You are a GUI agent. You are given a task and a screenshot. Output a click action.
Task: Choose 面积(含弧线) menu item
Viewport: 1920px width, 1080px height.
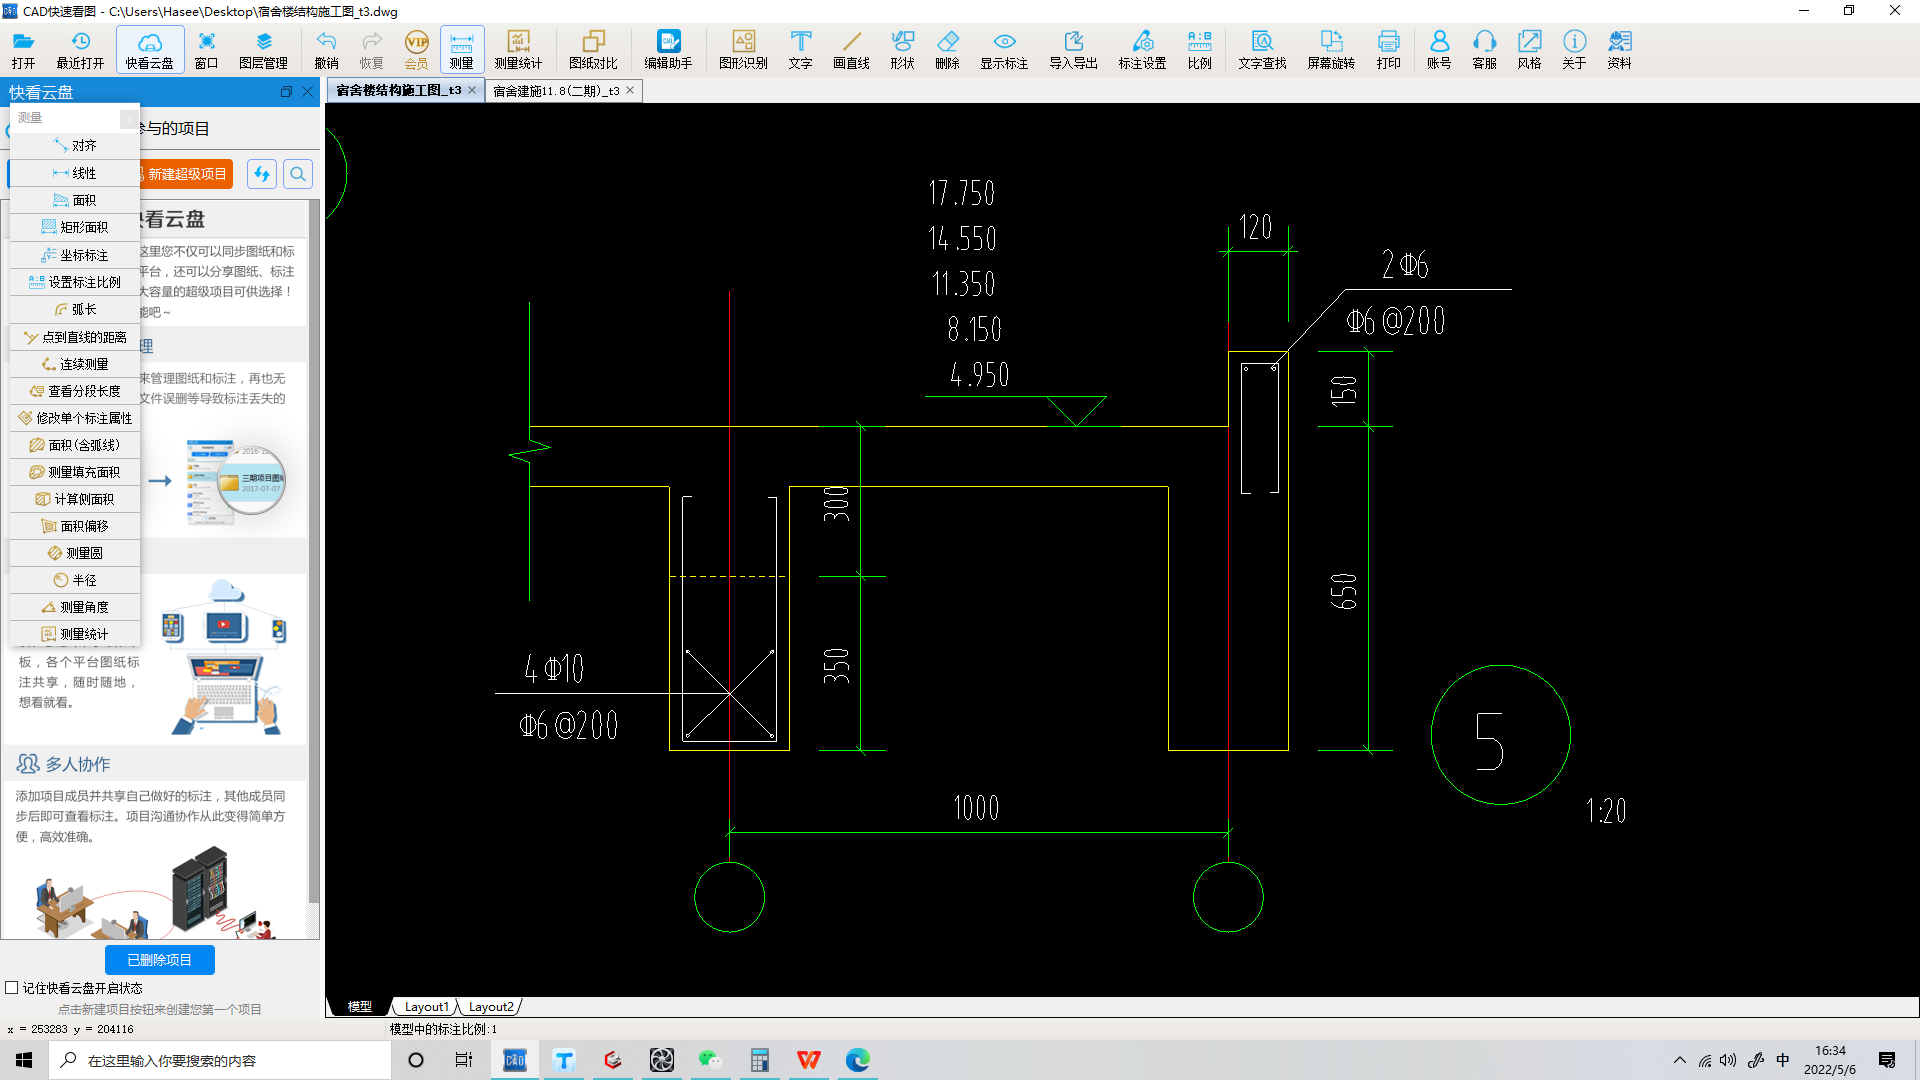(x=75, y=445)
